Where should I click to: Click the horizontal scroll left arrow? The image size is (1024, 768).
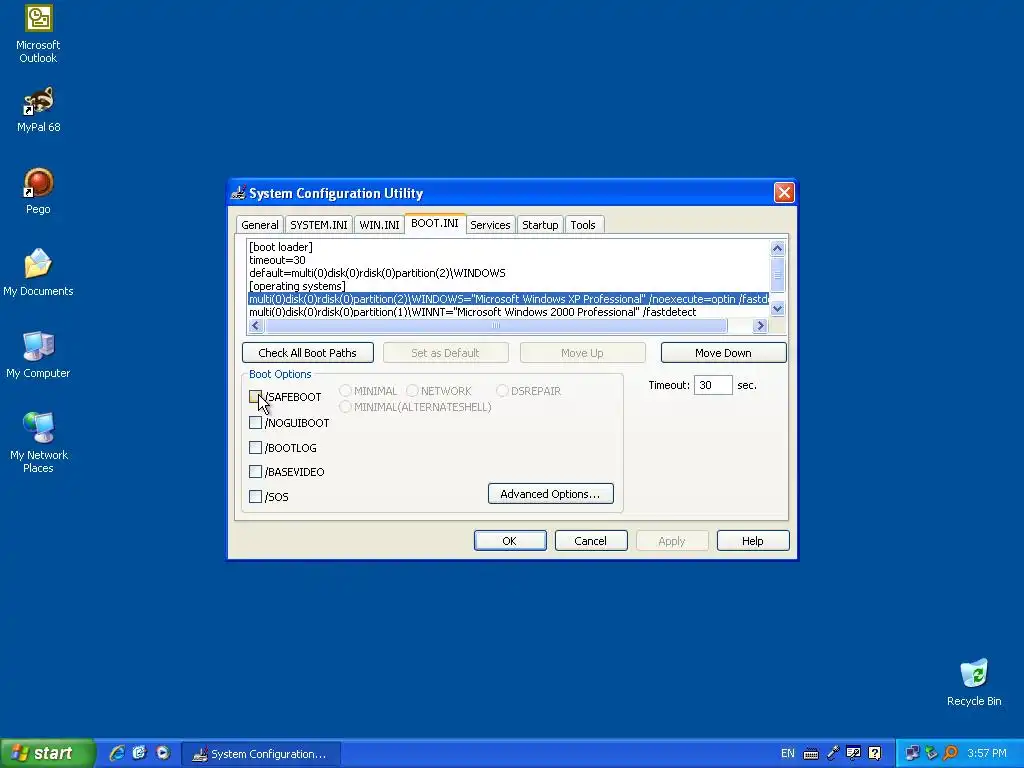pos(255,325)
